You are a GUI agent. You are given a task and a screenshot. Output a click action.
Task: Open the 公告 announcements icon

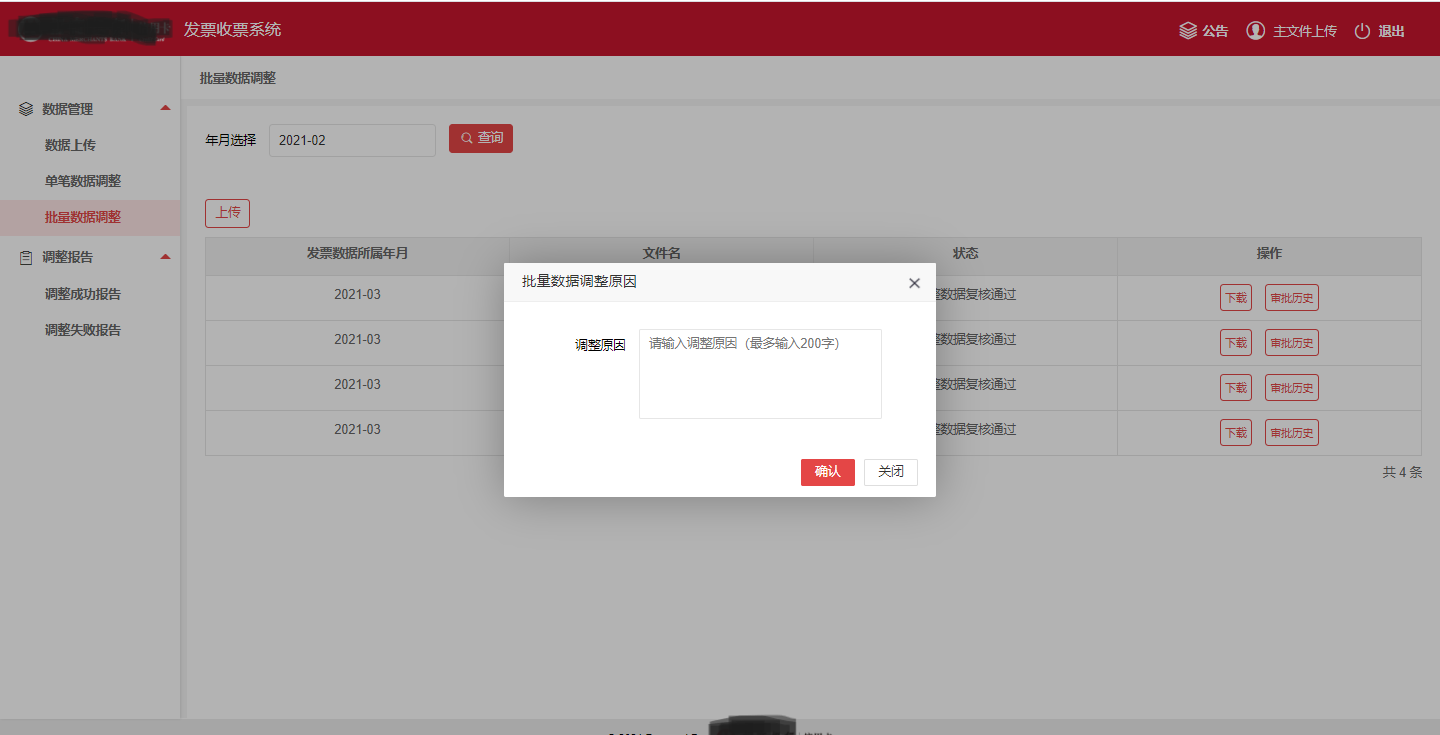(x=1188, y=31)
